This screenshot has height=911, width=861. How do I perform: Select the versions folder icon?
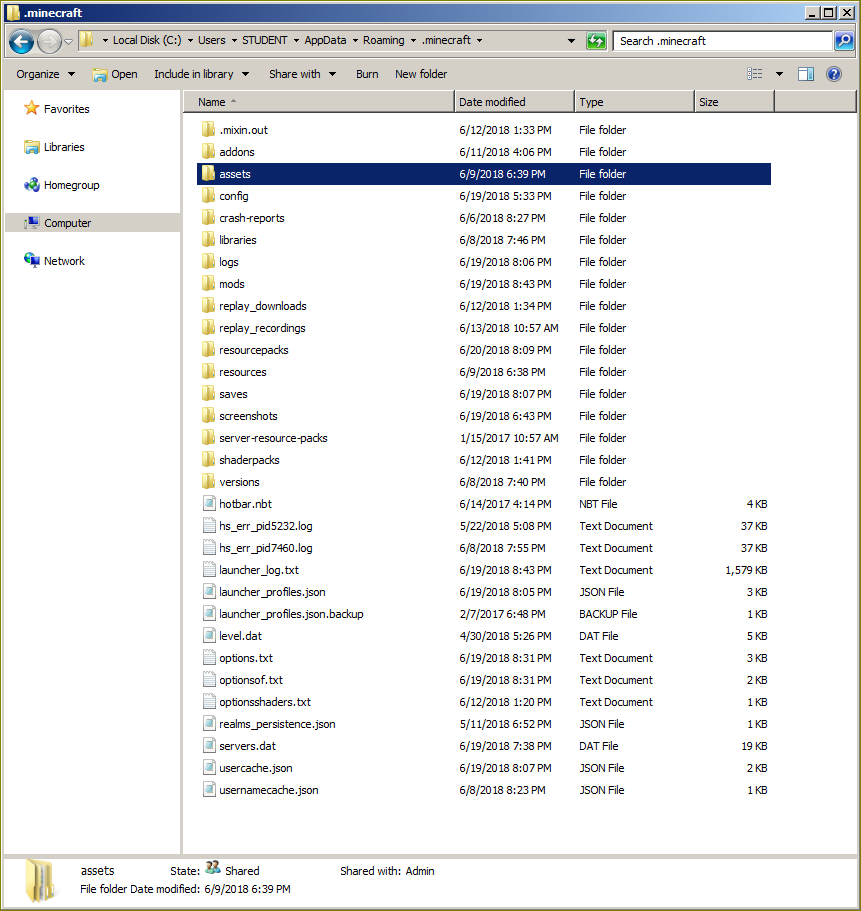209,482
